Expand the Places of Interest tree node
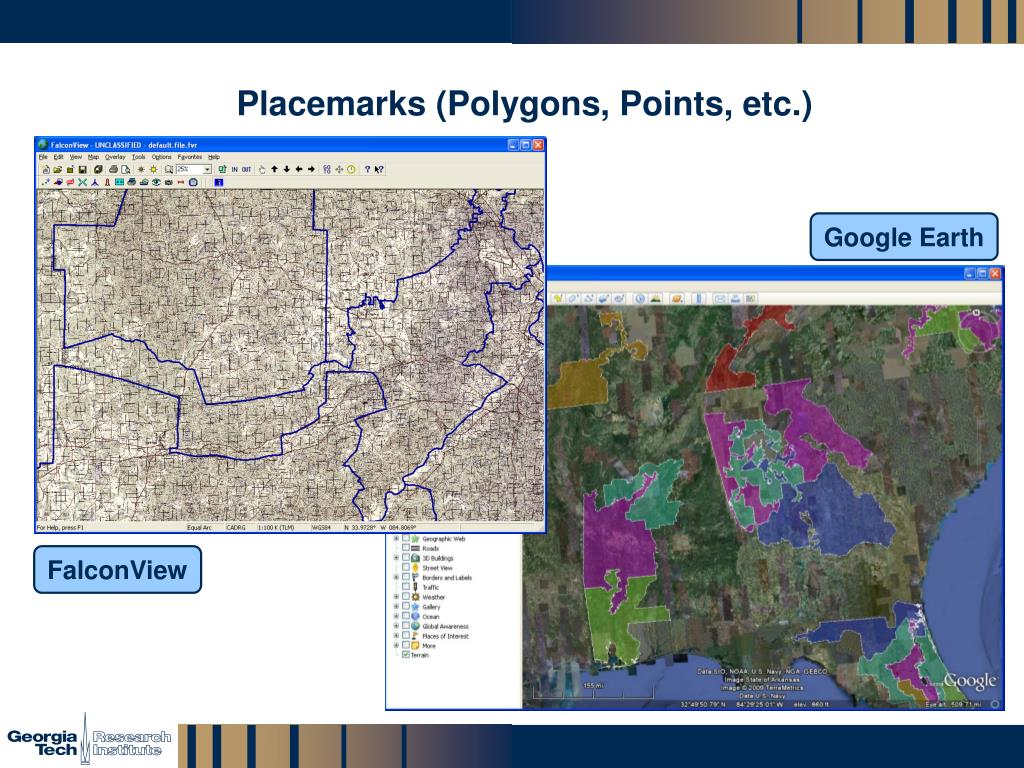This screenshot has width=1024, height=768. (x=396, y=635)
